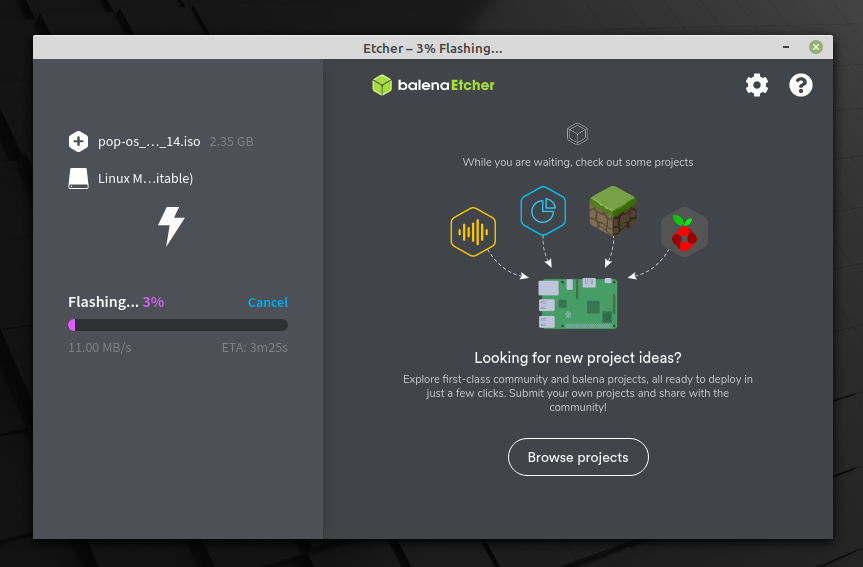Screen dimensions: 863x567
Task: Click the Browse projects button
Action: click(x=578, y=457)
